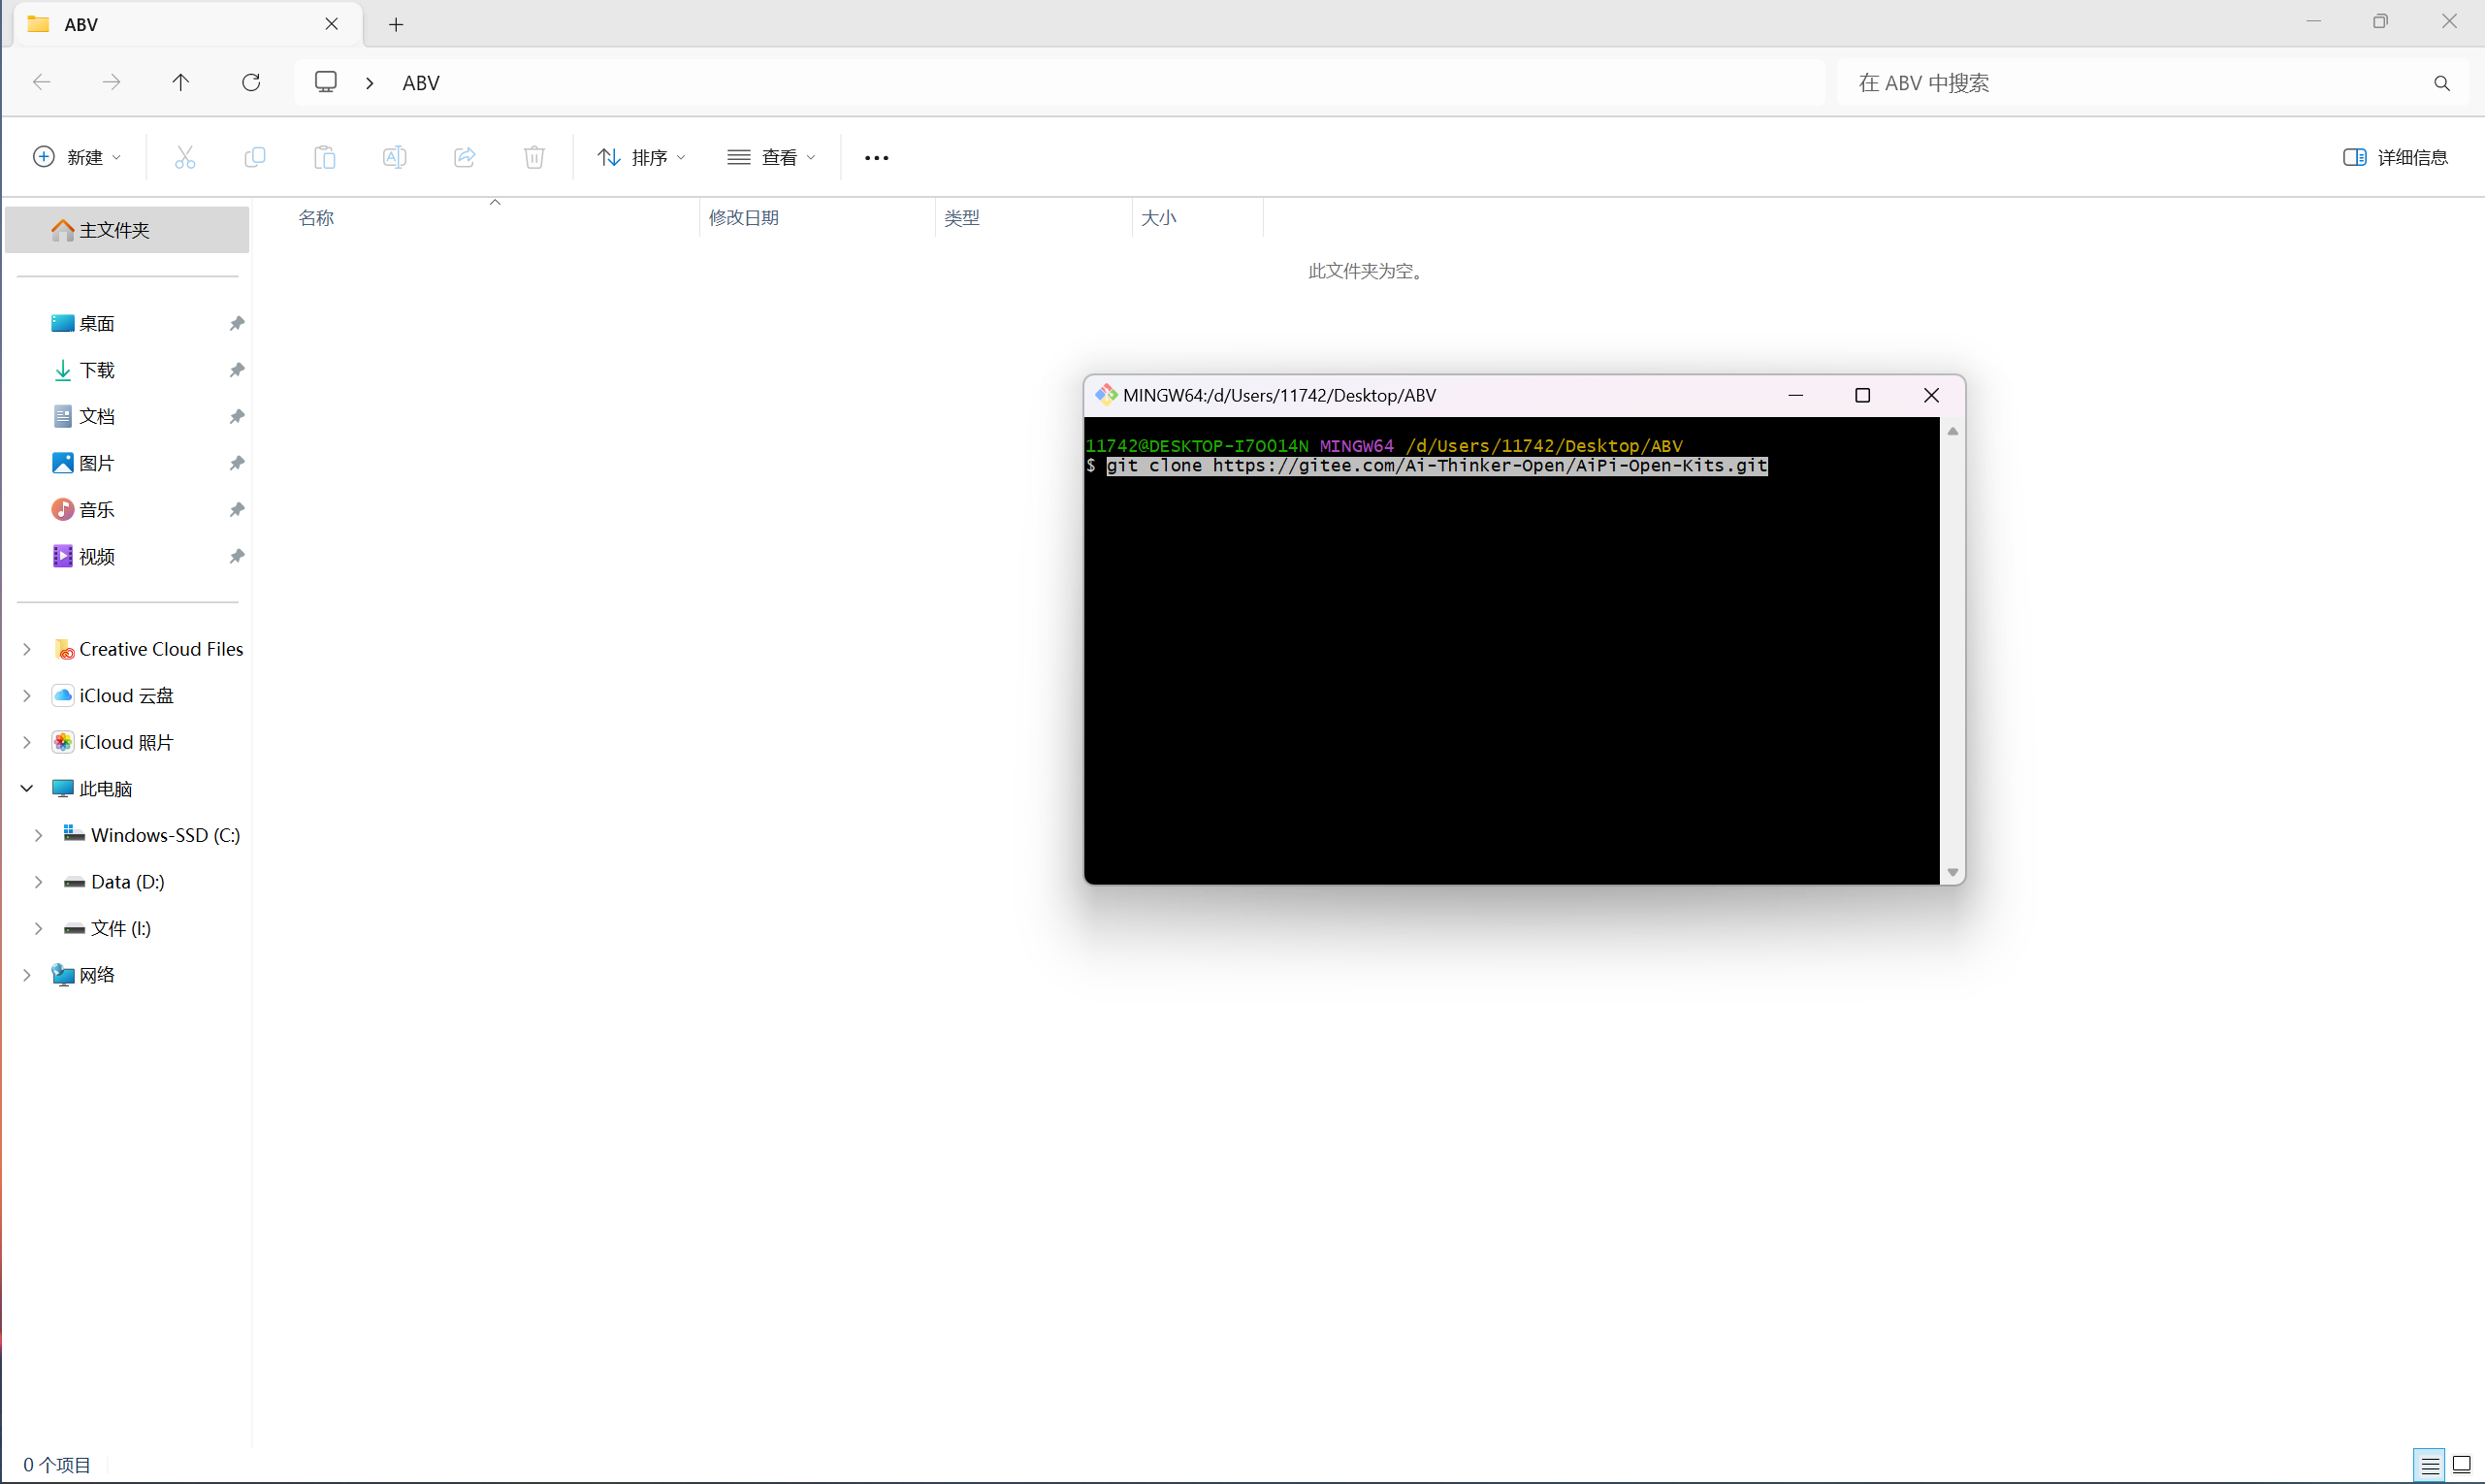
Task: Unpin Downloads (下载) via its pin icon
Action: point(237,370)
